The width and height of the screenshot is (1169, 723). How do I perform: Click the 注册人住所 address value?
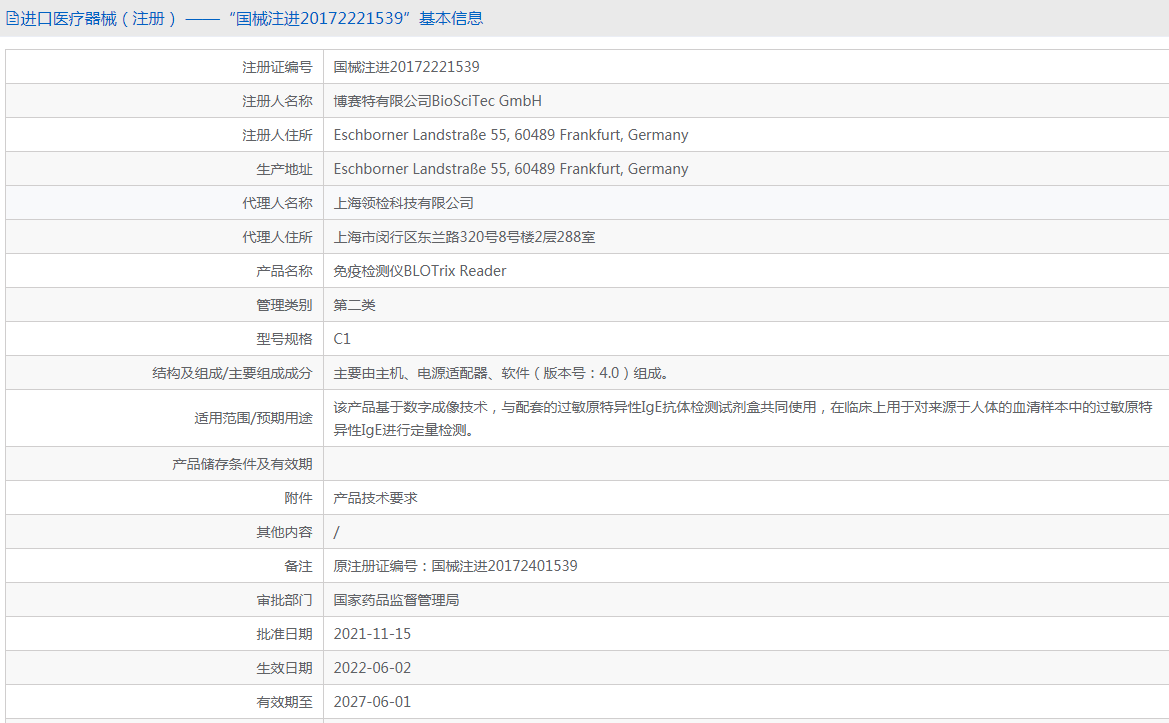(x=510, y=135)
